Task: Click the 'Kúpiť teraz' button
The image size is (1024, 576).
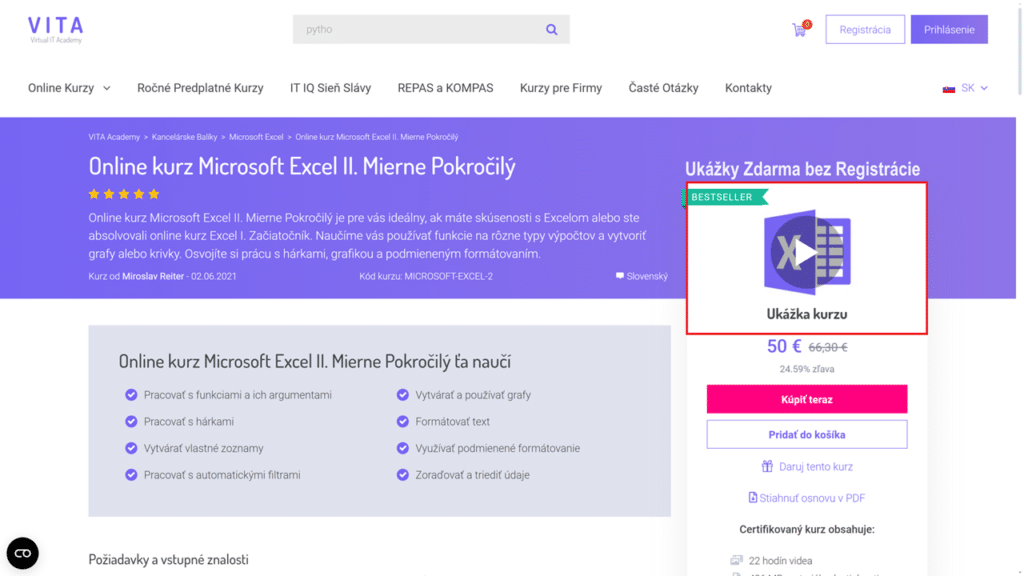Action: point(806,398)
